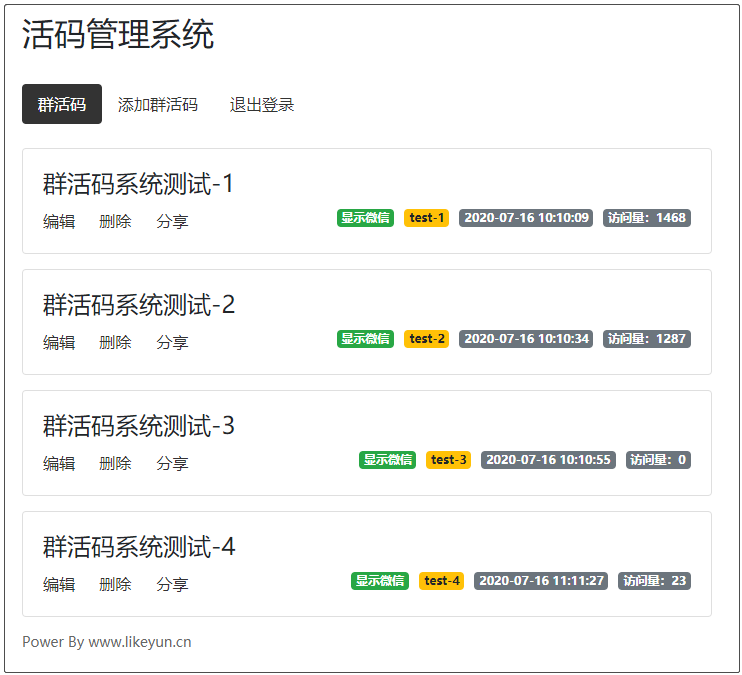Click the 访问量: 1468 badge
742x675 pixels.
pyautogui.click(x=647, y=218)
